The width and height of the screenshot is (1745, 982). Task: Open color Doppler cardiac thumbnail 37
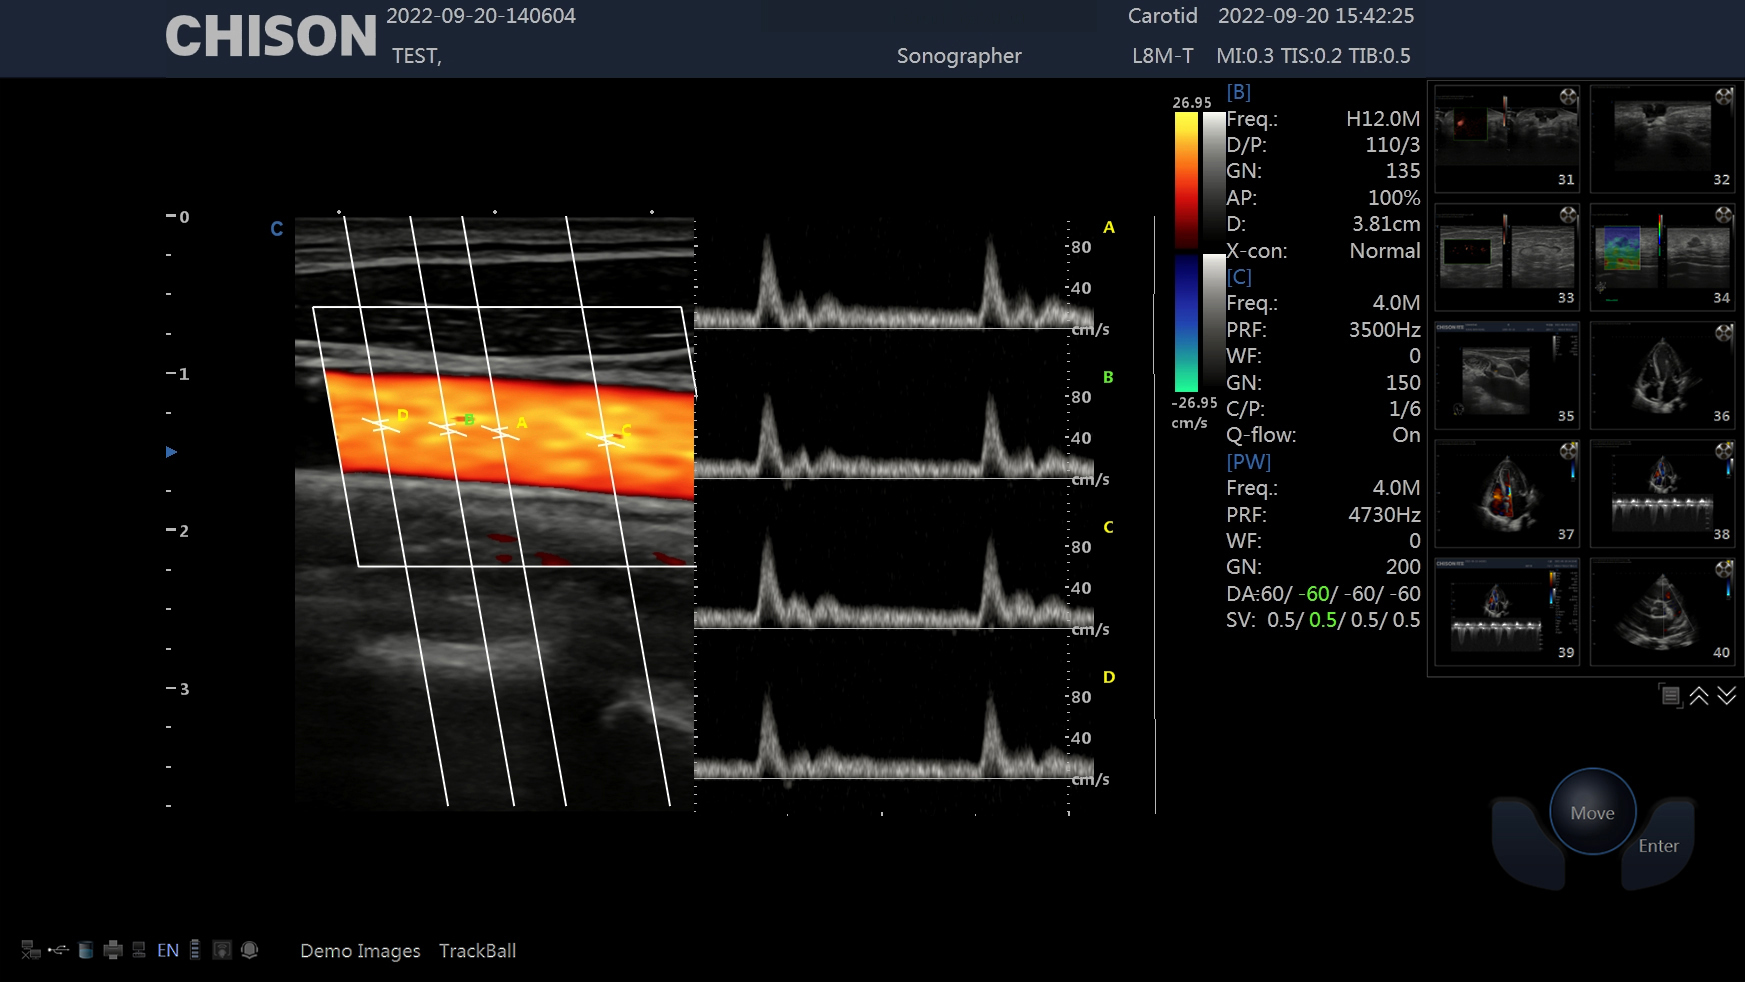(1507, 492)
